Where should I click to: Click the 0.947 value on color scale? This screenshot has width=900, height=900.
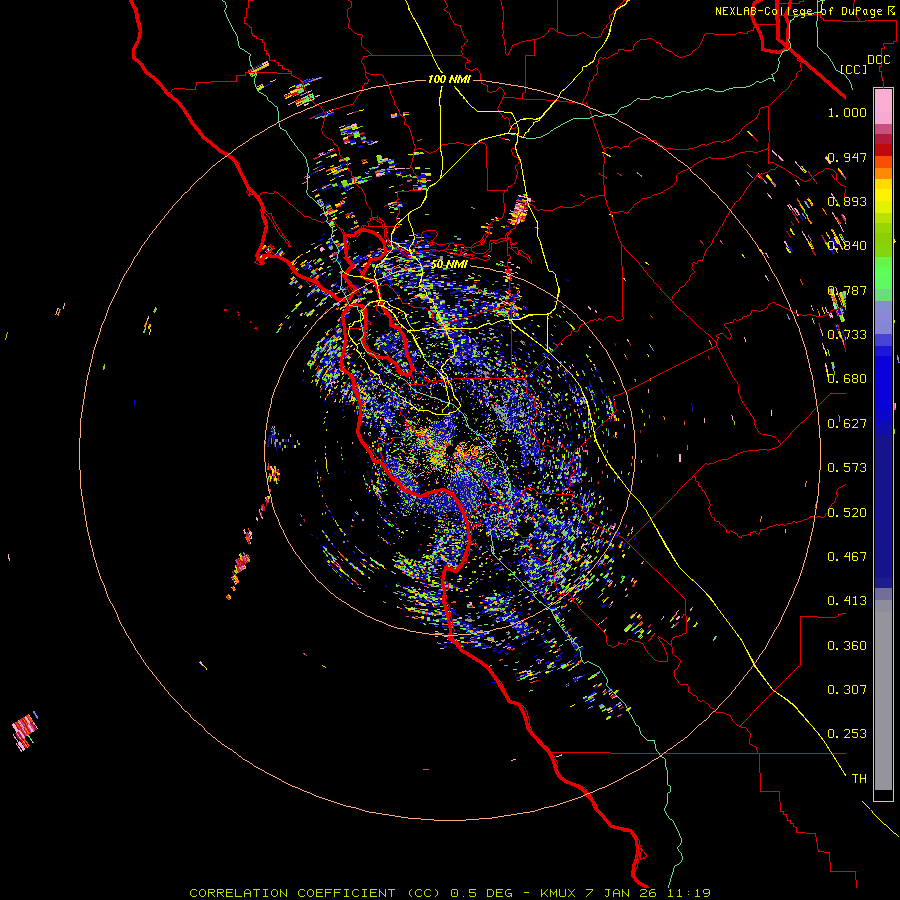coord(847,157)
